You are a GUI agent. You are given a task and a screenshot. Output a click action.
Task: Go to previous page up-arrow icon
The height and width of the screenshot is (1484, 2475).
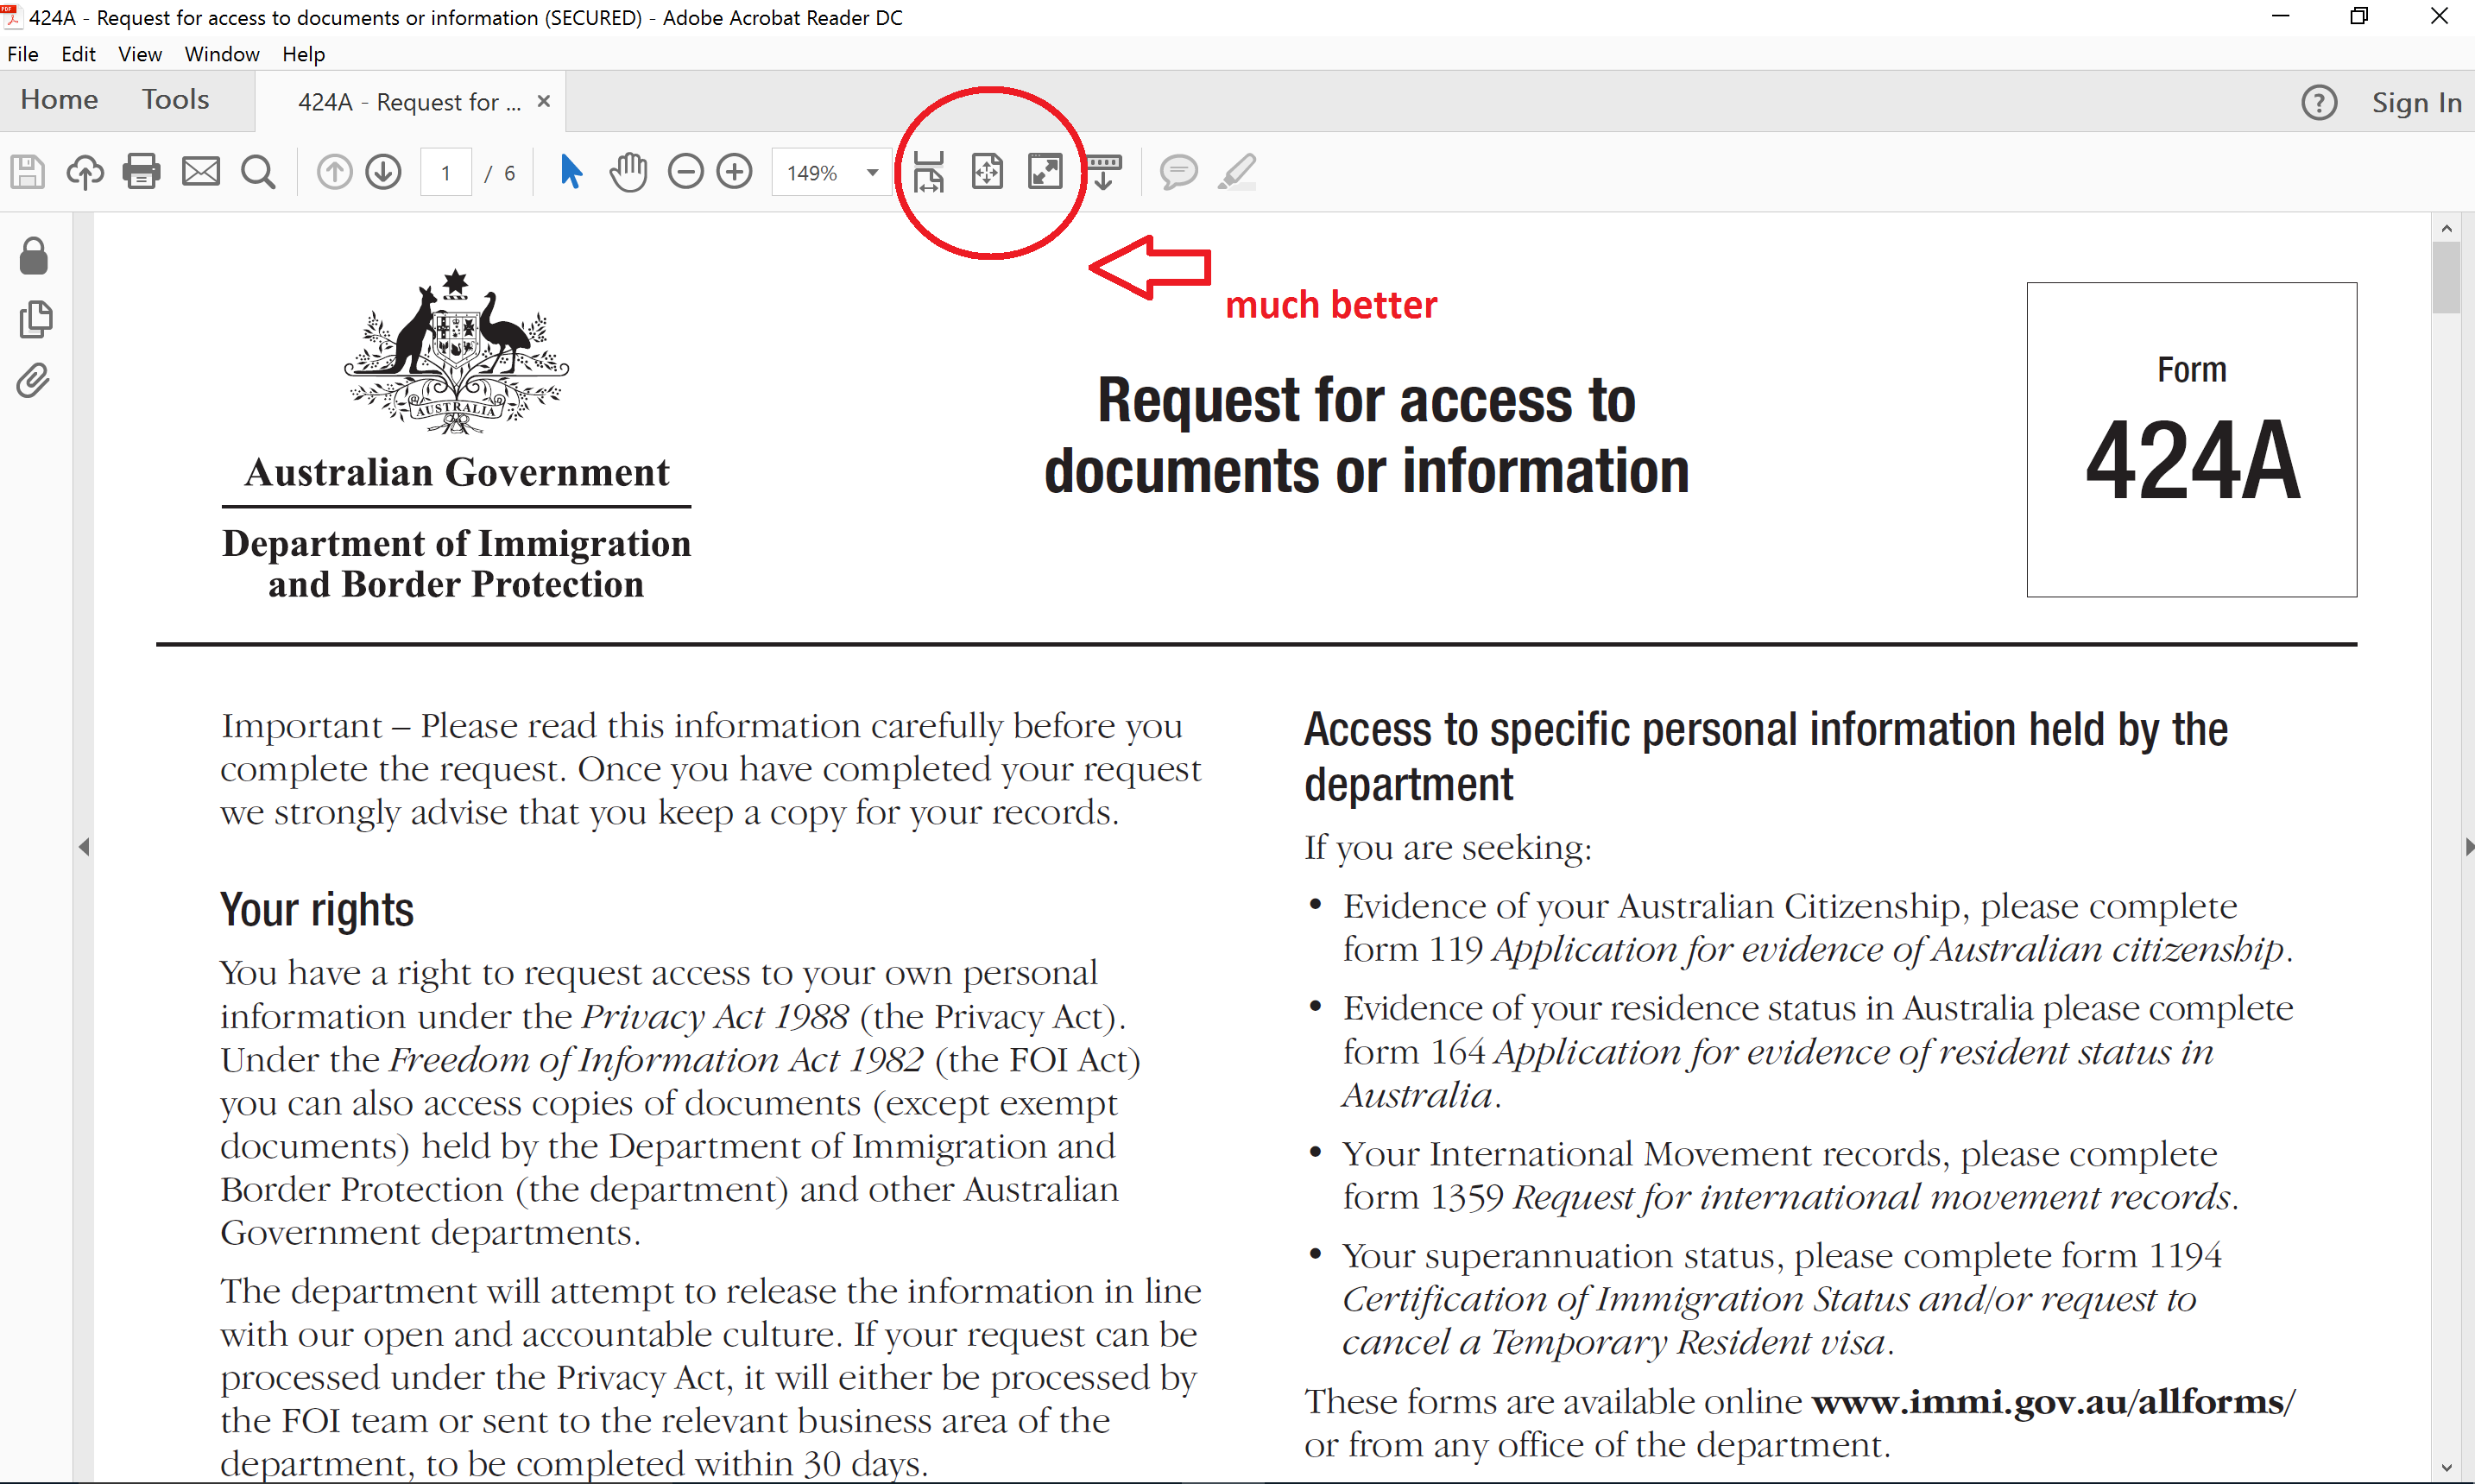coord(334,172)
